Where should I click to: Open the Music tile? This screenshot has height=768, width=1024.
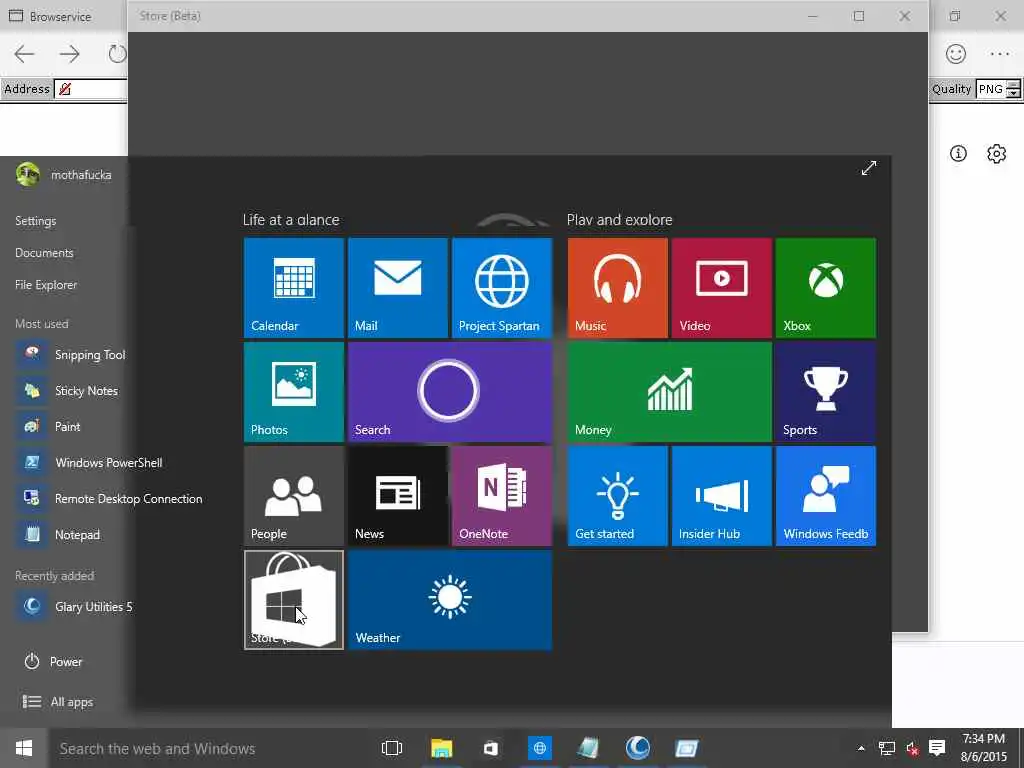pyautogui.click(x=618, y=288)
